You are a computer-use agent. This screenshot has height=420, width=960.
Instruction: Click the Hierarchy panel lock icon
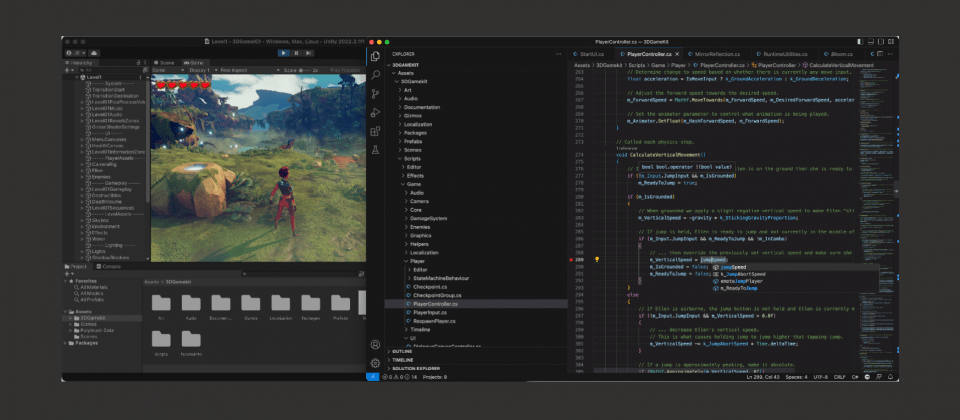pos(138,63)
